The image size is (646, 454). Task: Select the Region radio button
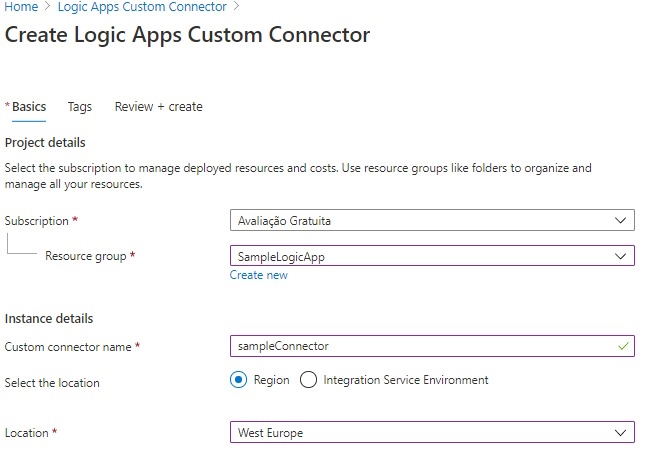point(239,380)
